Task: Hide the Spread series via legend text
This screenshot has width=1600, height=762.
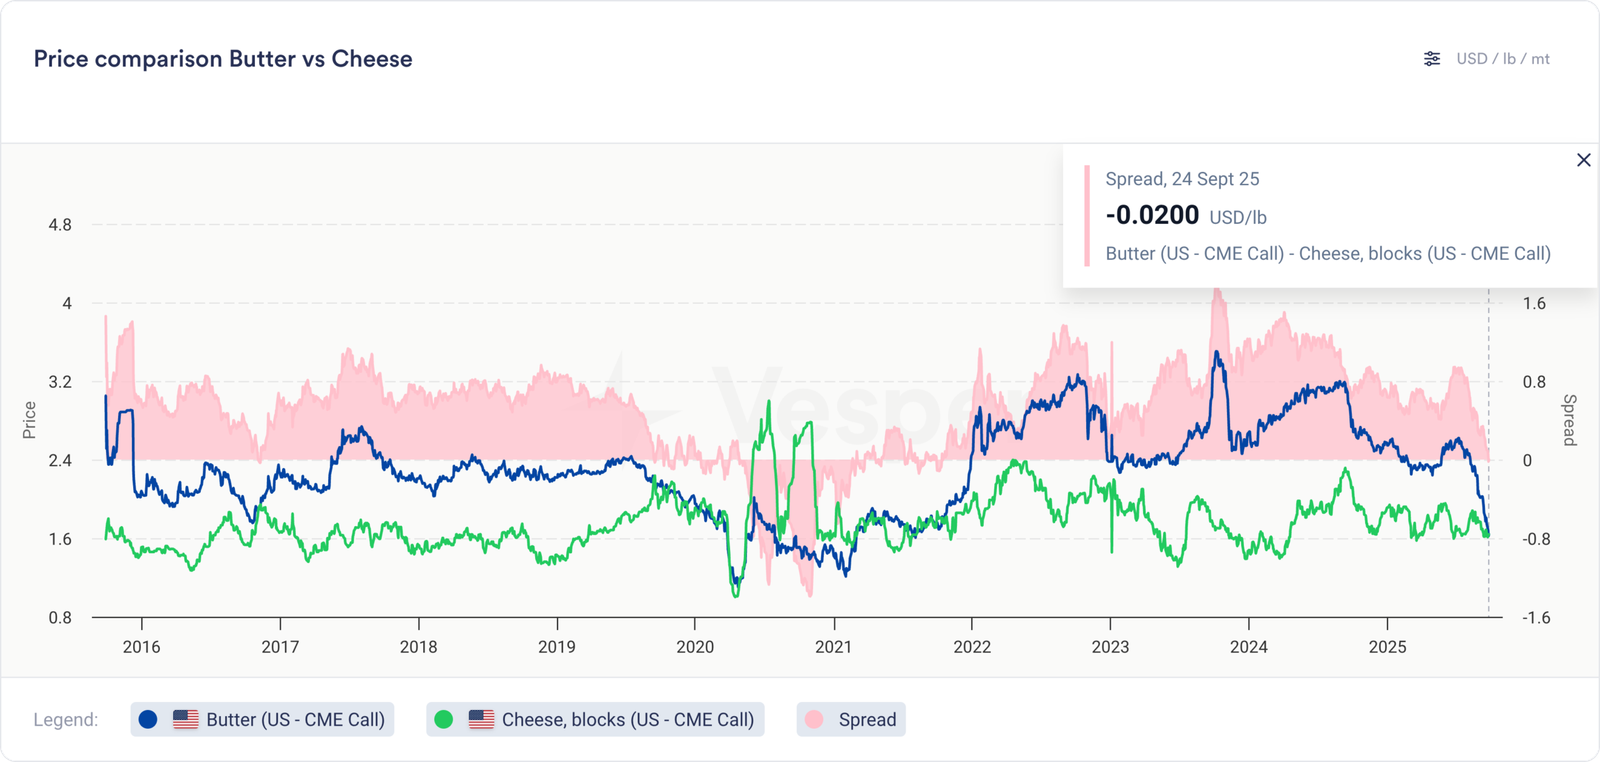Action: (x=867, y=720)
